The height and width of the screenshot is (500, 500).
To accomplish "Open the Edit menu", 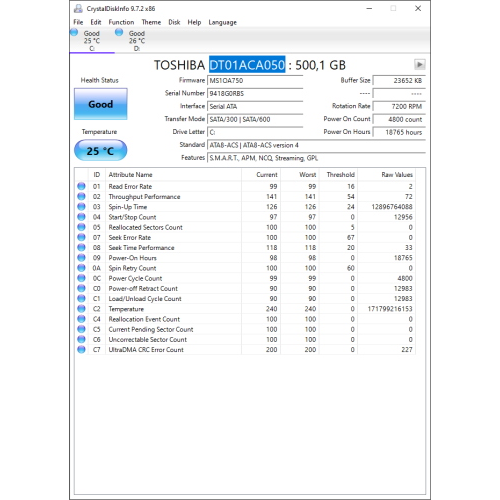I will coord(96,22).
